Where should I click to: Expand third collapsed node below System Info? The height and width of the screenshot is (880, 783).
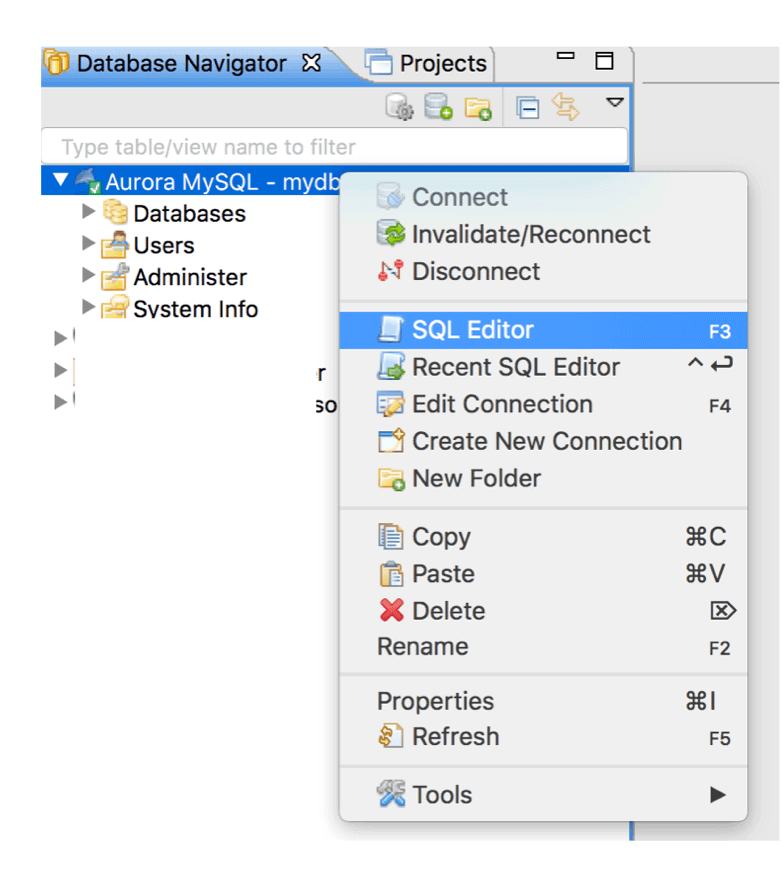[x=60, y=401]
